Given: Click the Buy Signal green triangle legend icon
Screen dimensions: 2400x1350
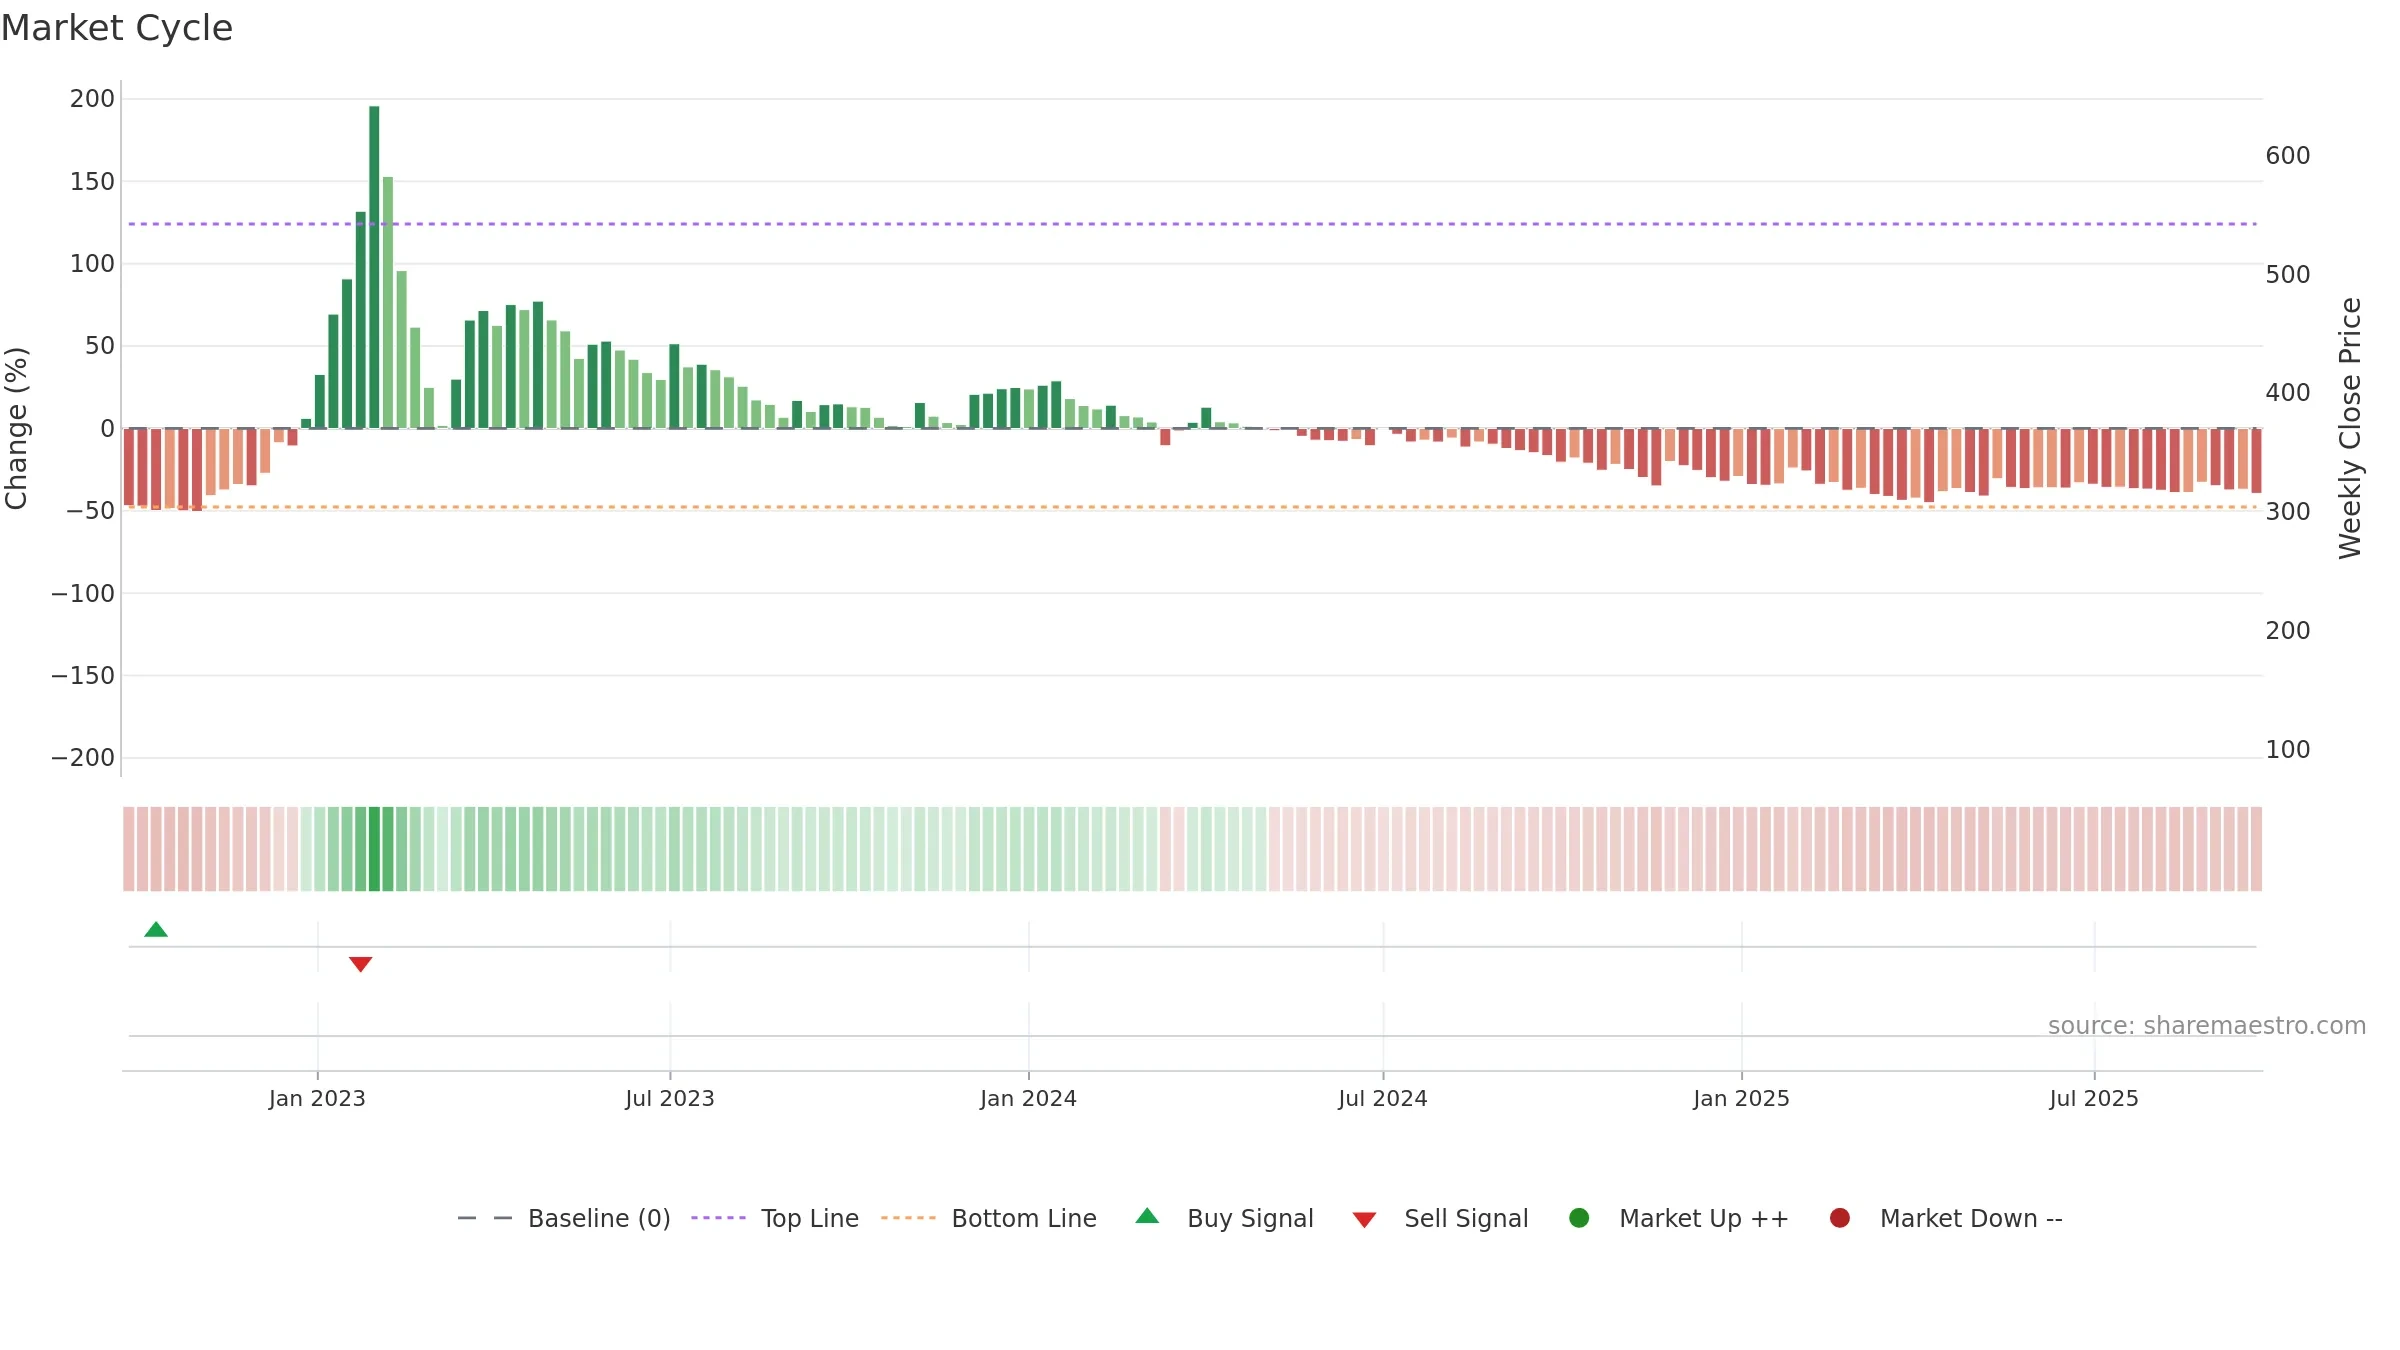Looking at the screenshot, I should [x=1148, y=1216].
